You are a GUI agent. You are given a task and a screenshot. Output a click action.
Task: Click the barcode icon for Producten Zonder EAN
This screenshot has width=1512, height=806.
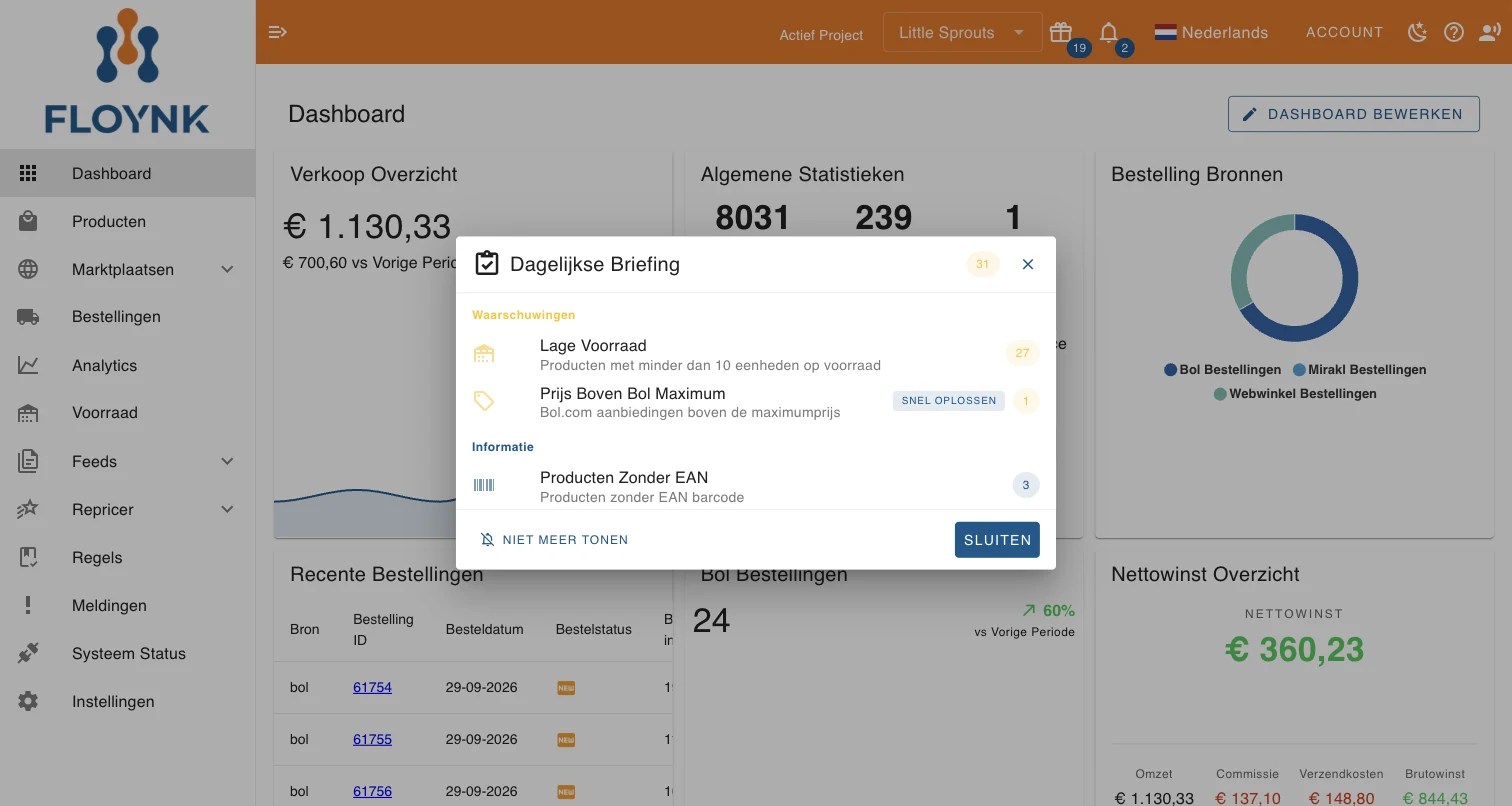(x=484, y=485)
